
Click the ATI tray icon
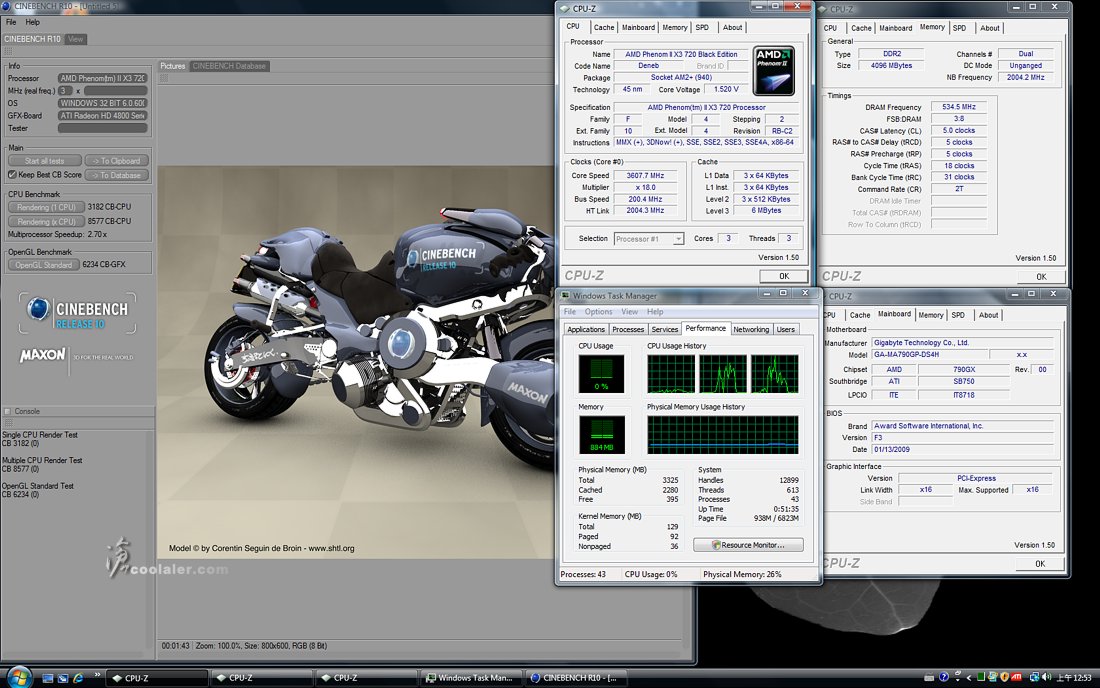(1015, 677)
